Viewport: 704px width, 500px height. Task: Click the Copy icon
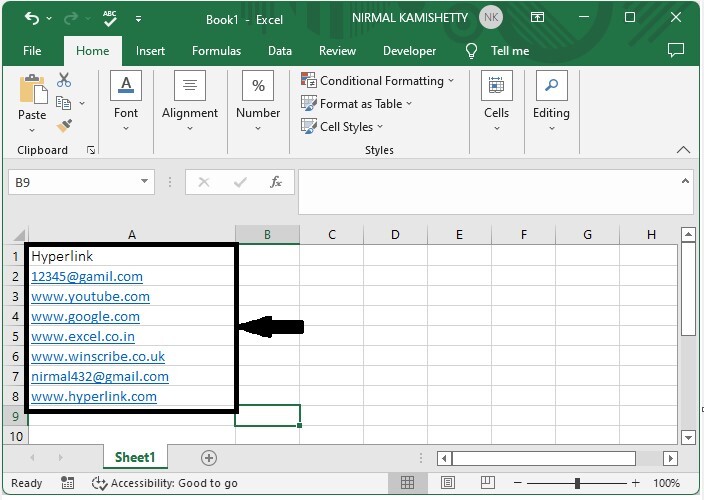pos(63,103)
